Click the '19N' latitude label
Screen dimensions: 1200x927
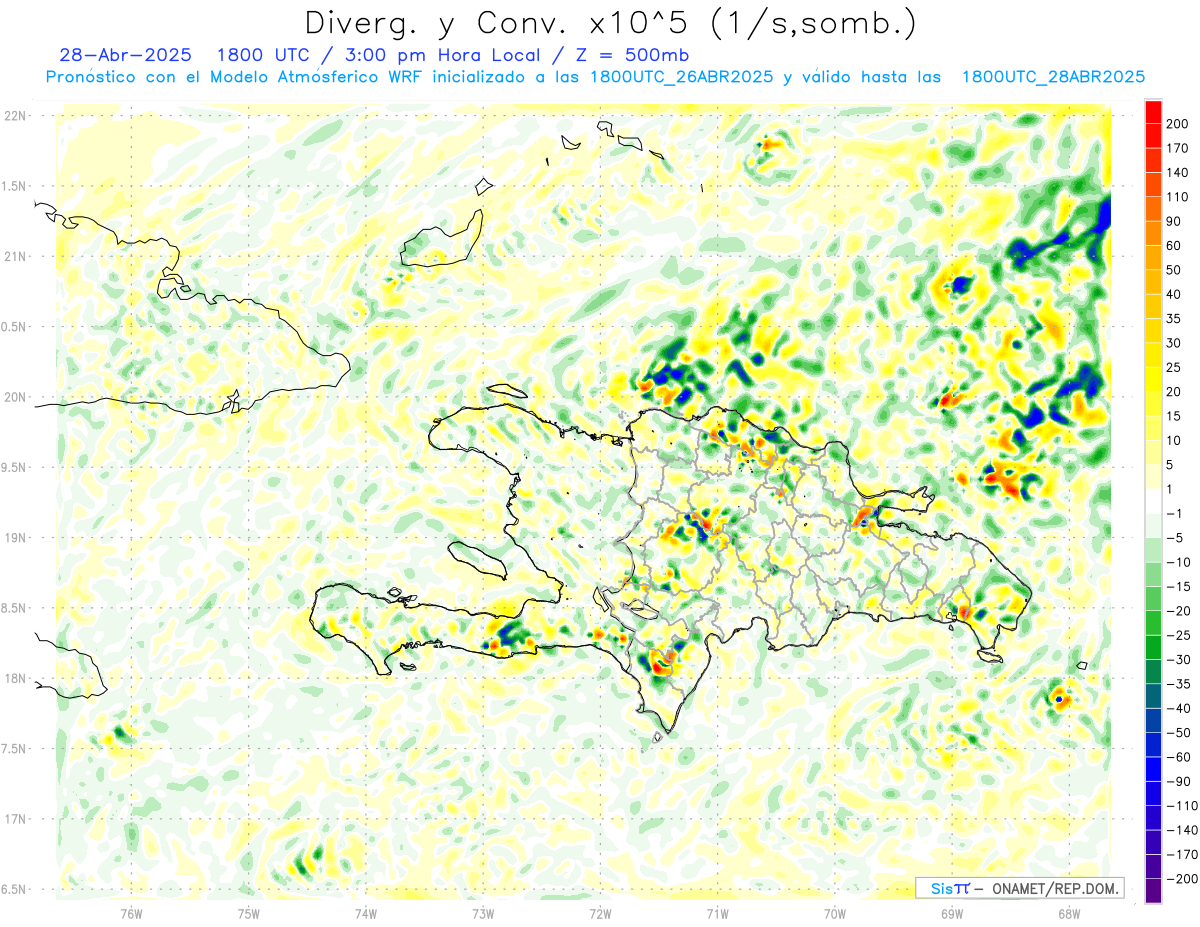[x=15, y=538]
